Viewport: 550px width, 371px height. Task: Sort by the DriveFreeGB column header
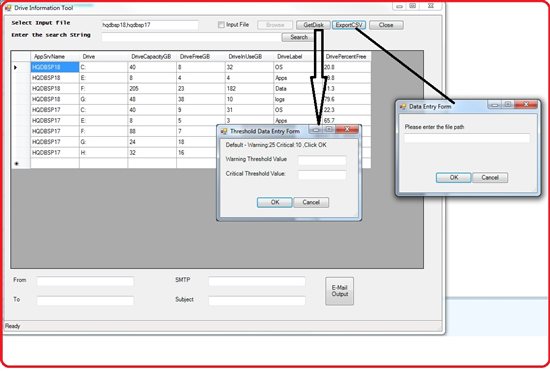coord(201,56)
